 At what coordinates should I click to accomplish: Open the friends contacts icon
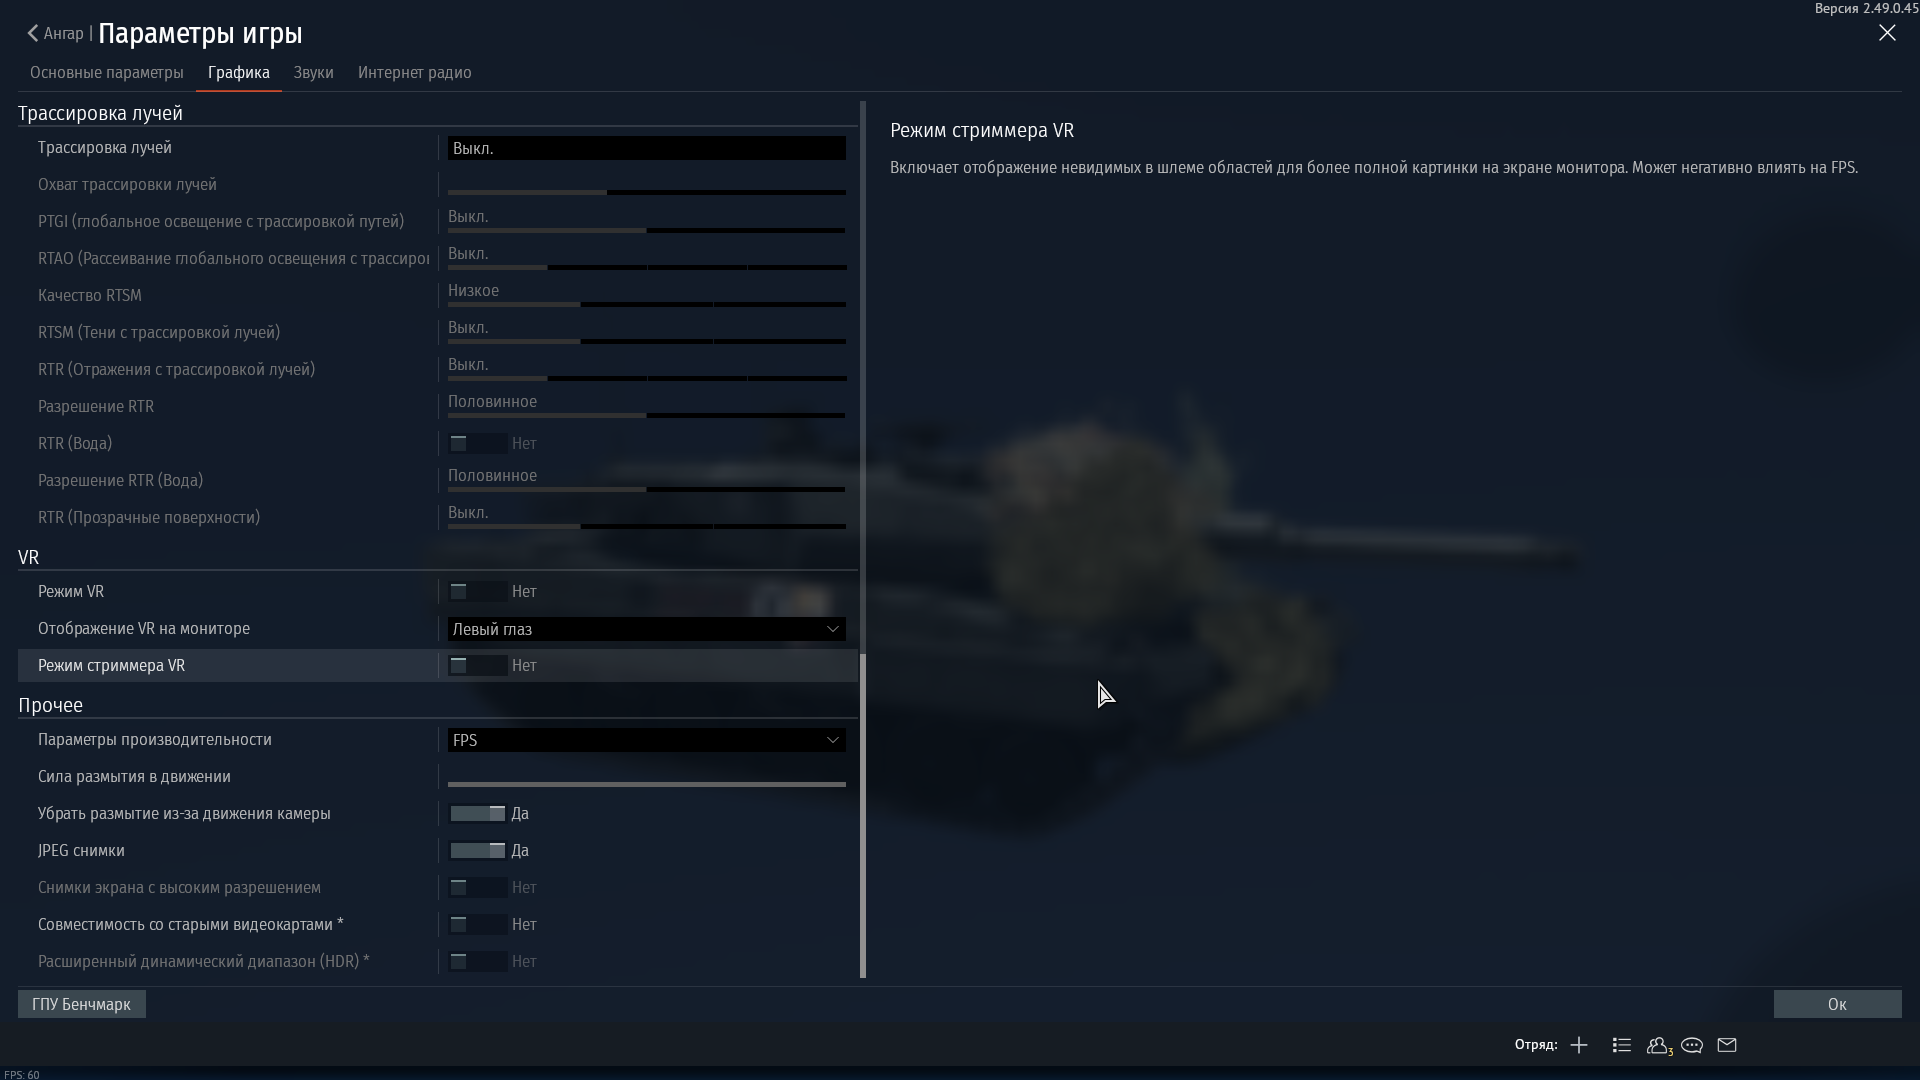coord(1658,1045)
